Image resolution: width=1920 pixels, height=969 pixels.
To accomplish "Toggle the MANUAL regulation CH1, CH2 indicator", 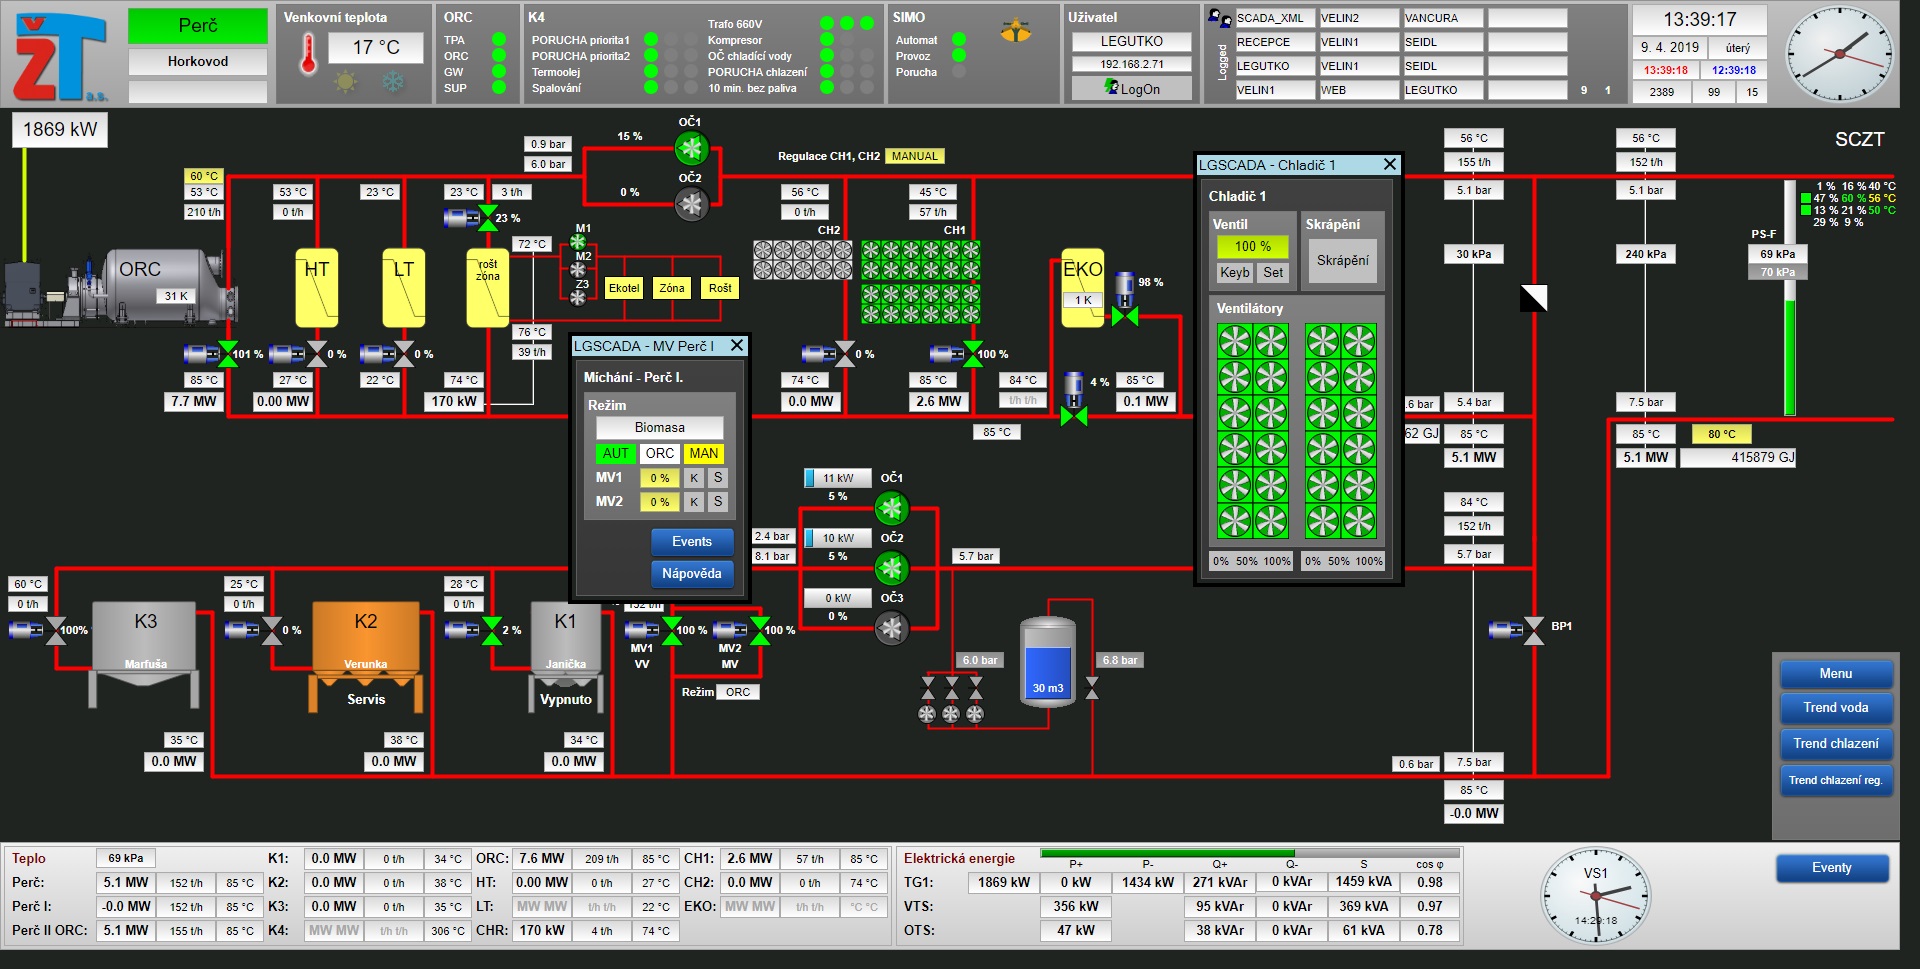I will (x=915, y=156).
